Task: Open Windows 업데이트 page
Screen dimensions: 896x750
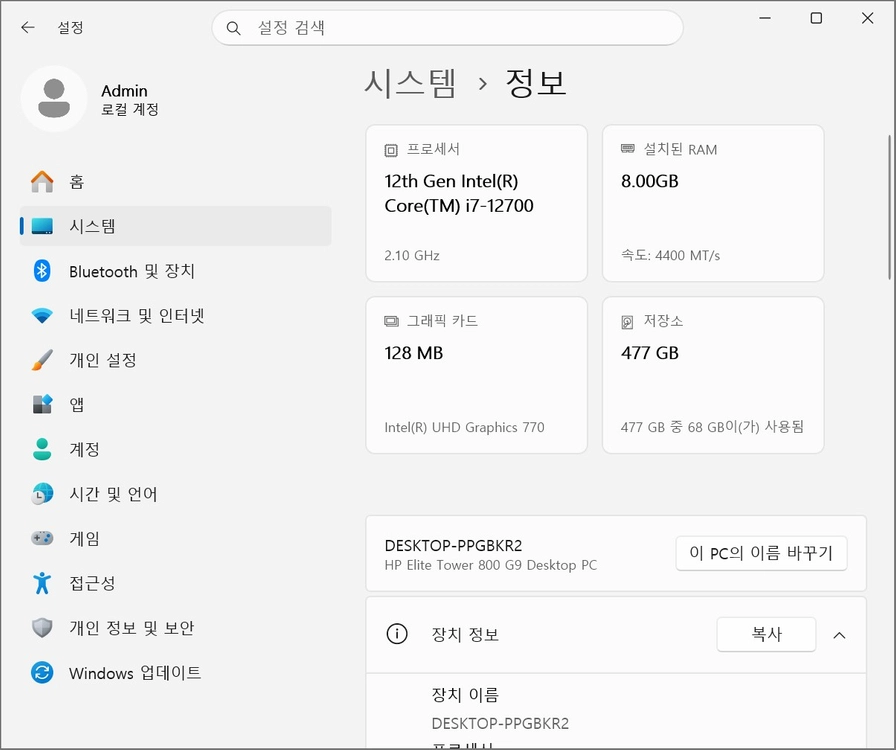Action: (x=175, y=672)
